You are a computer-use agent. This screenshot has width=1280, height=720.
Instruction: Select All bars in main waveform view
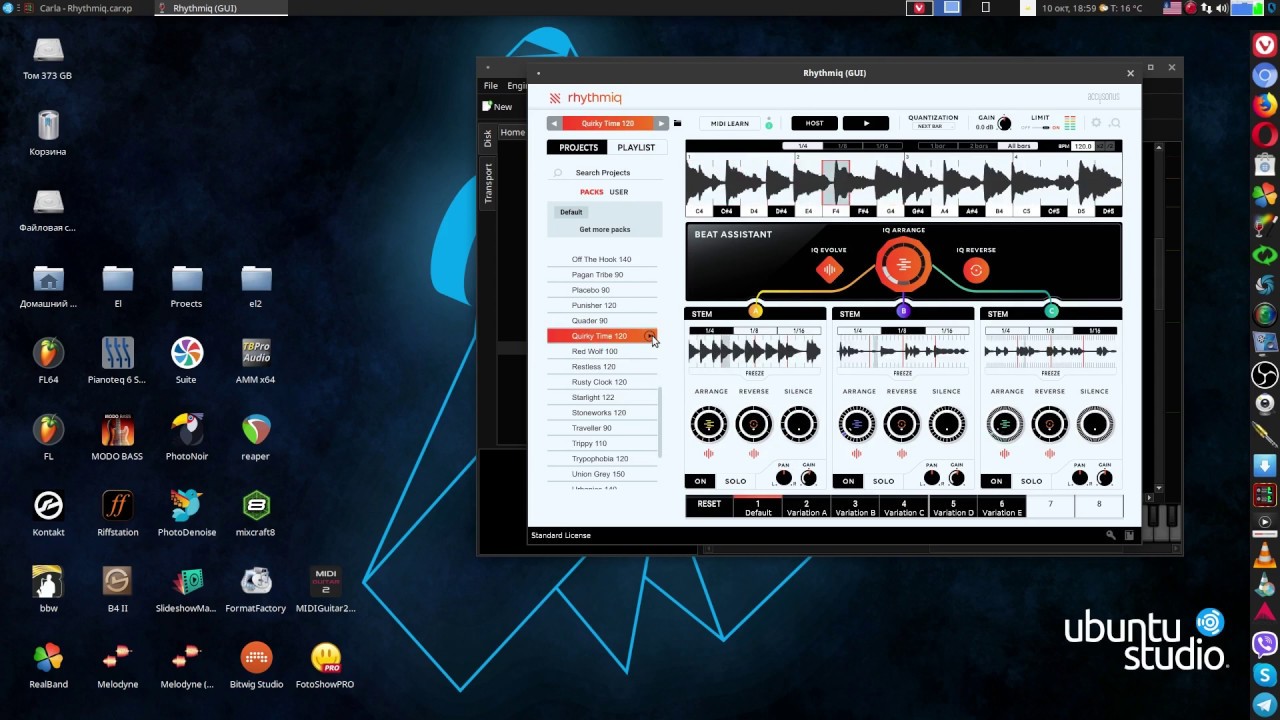coord(1019,146)
